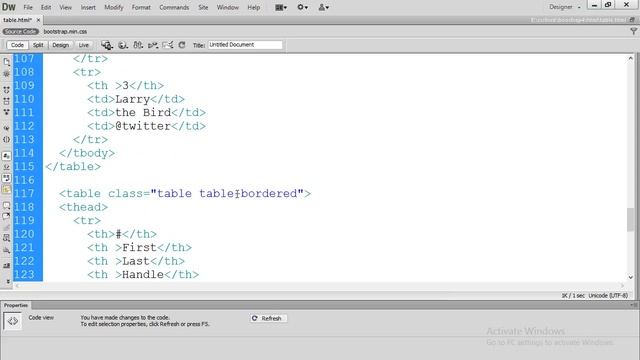Switch to Split view
640x360 pixels.
click(x=38, y=45)
